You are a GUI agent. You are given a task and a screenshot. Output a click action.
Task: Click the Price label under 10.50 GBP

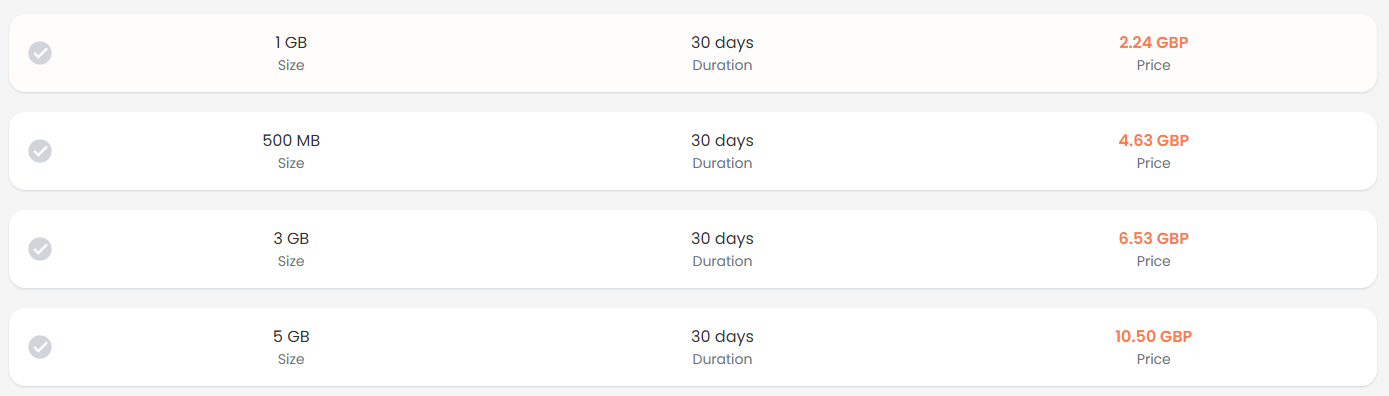point(1153,359)
